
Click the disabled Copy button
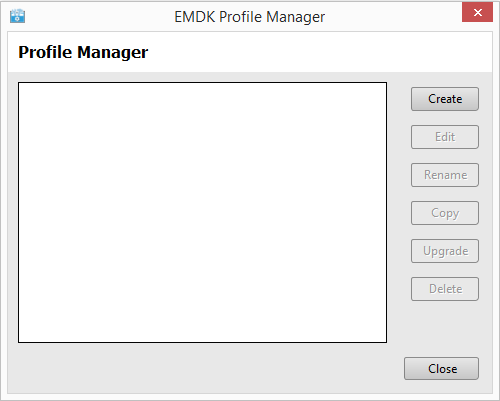(x=445, y=213)
